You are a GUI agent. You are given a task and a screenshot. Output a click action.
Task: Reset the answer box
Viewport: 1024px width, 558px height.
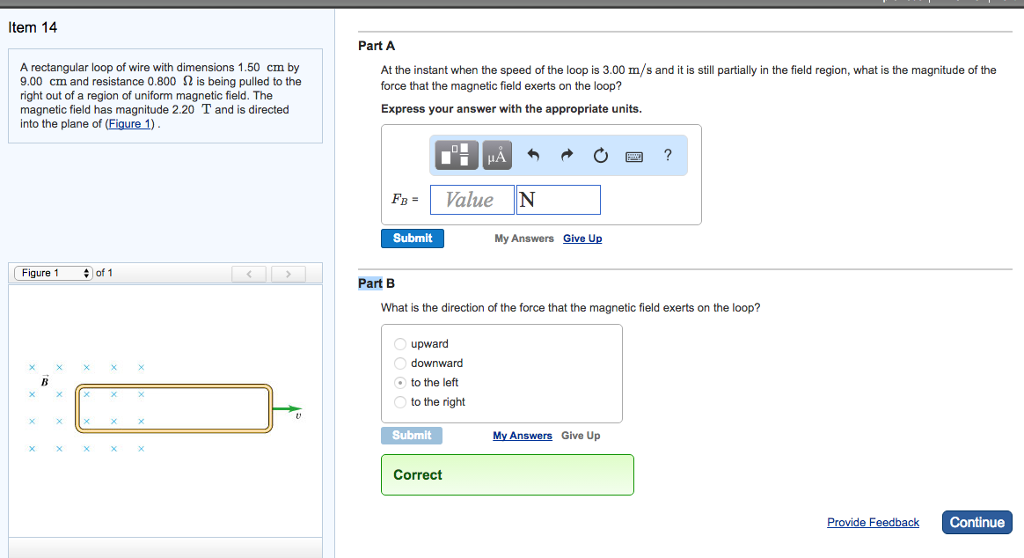(600, 156)
